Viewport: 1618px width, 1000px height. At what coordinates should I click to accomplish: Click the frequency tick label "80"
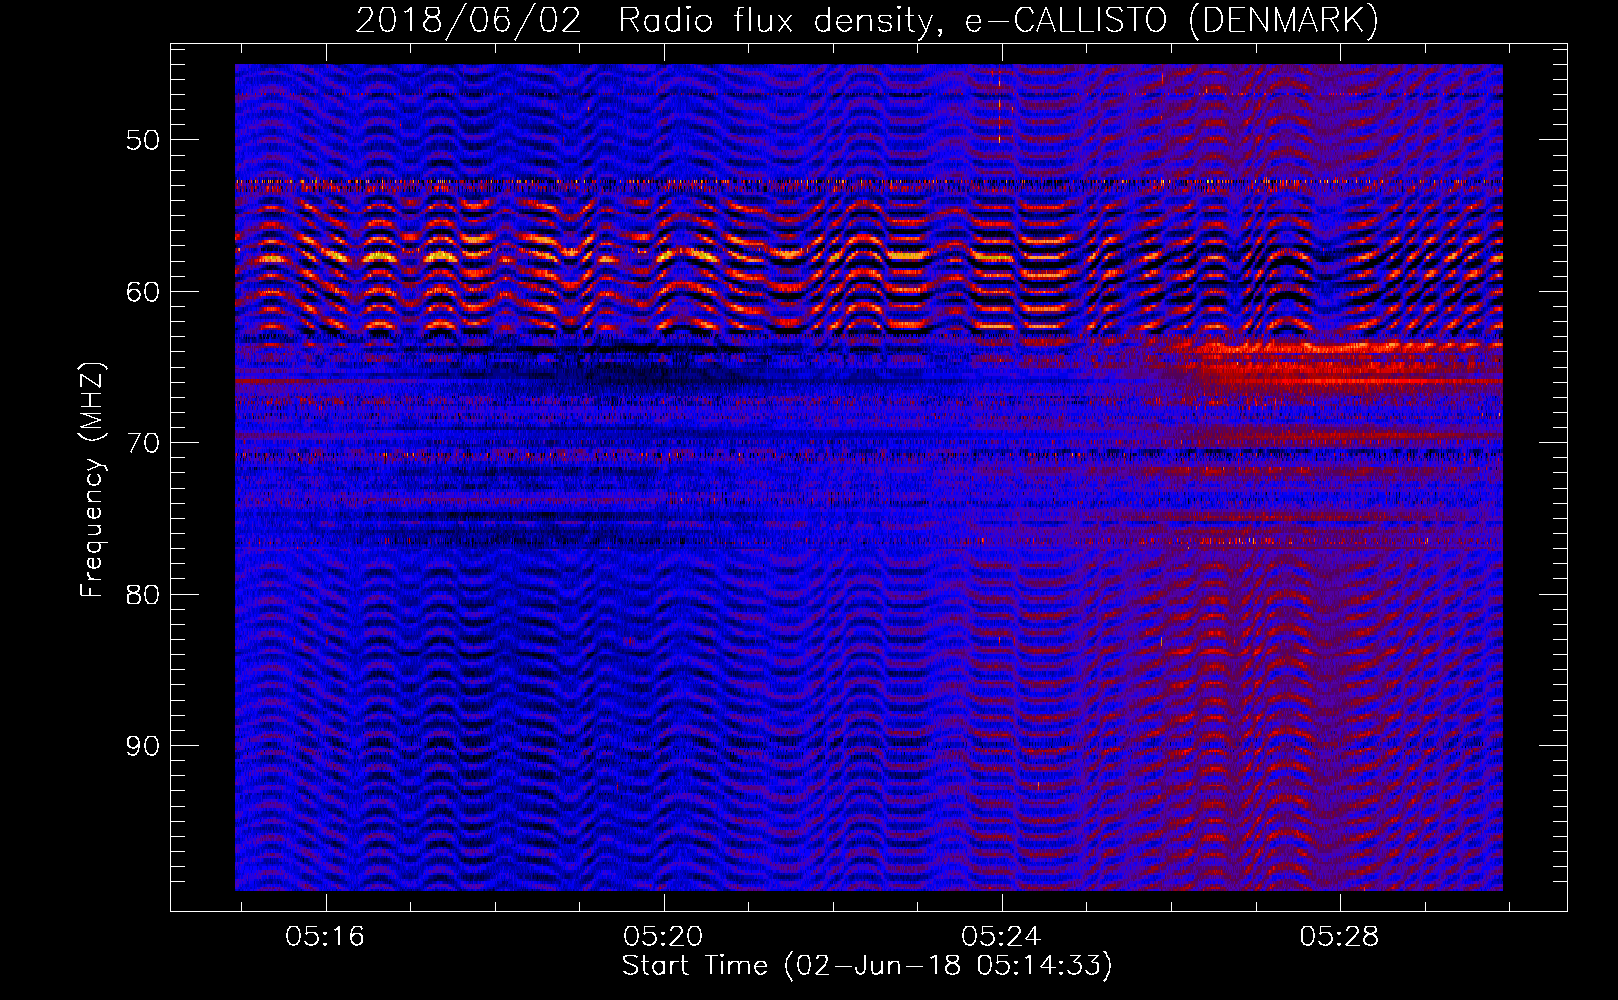pos(143,595)
